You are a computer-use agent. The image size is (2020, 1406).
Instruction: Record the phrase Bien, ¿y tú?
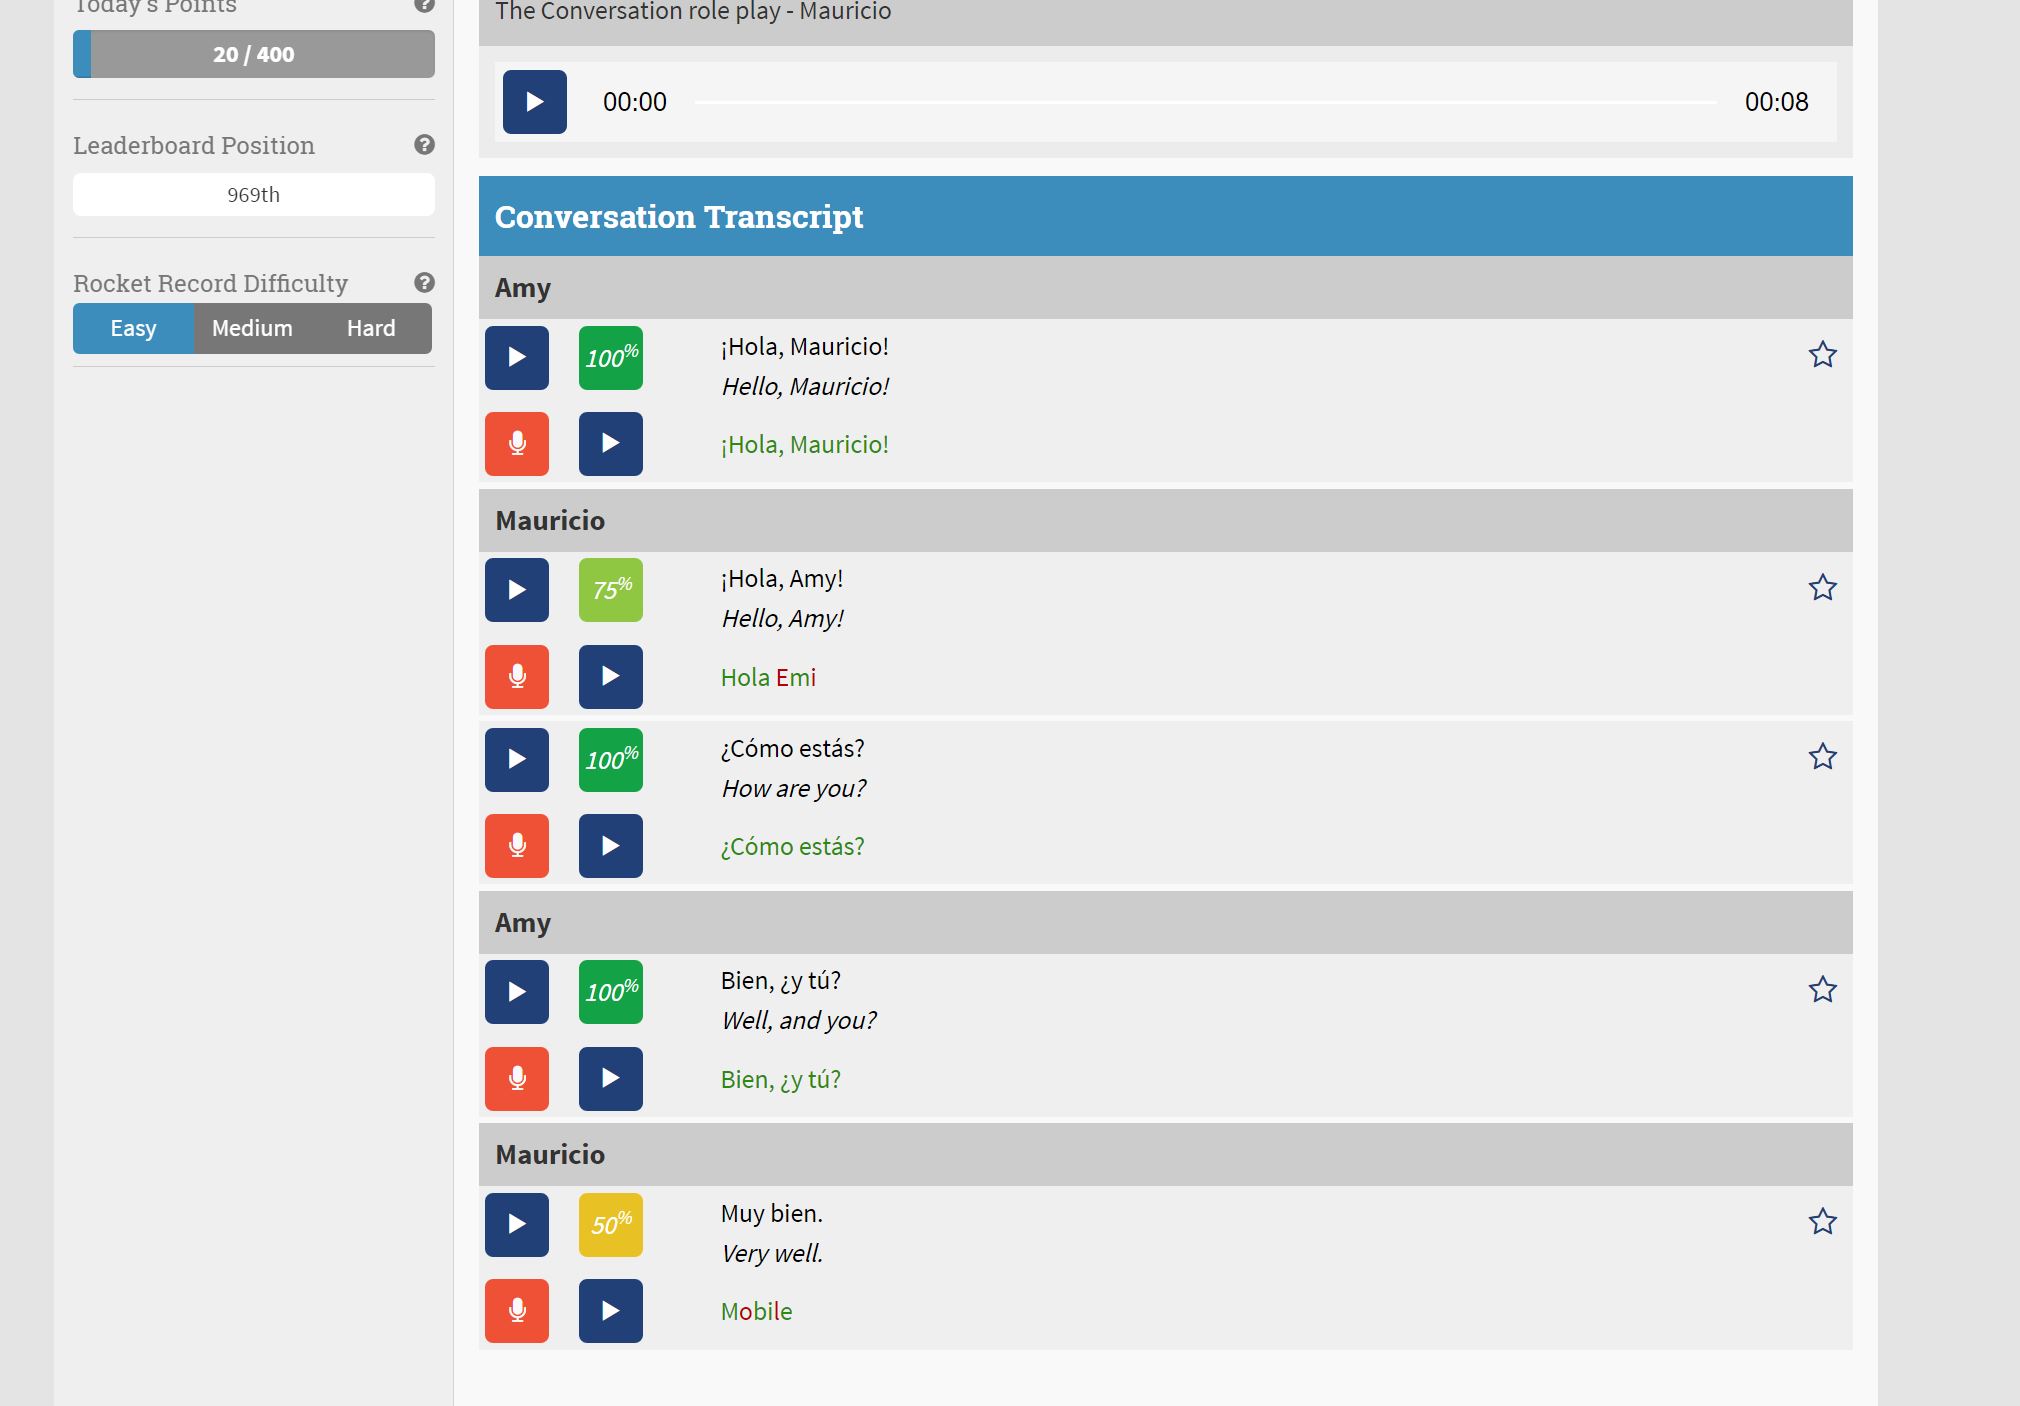(517, 1079)
